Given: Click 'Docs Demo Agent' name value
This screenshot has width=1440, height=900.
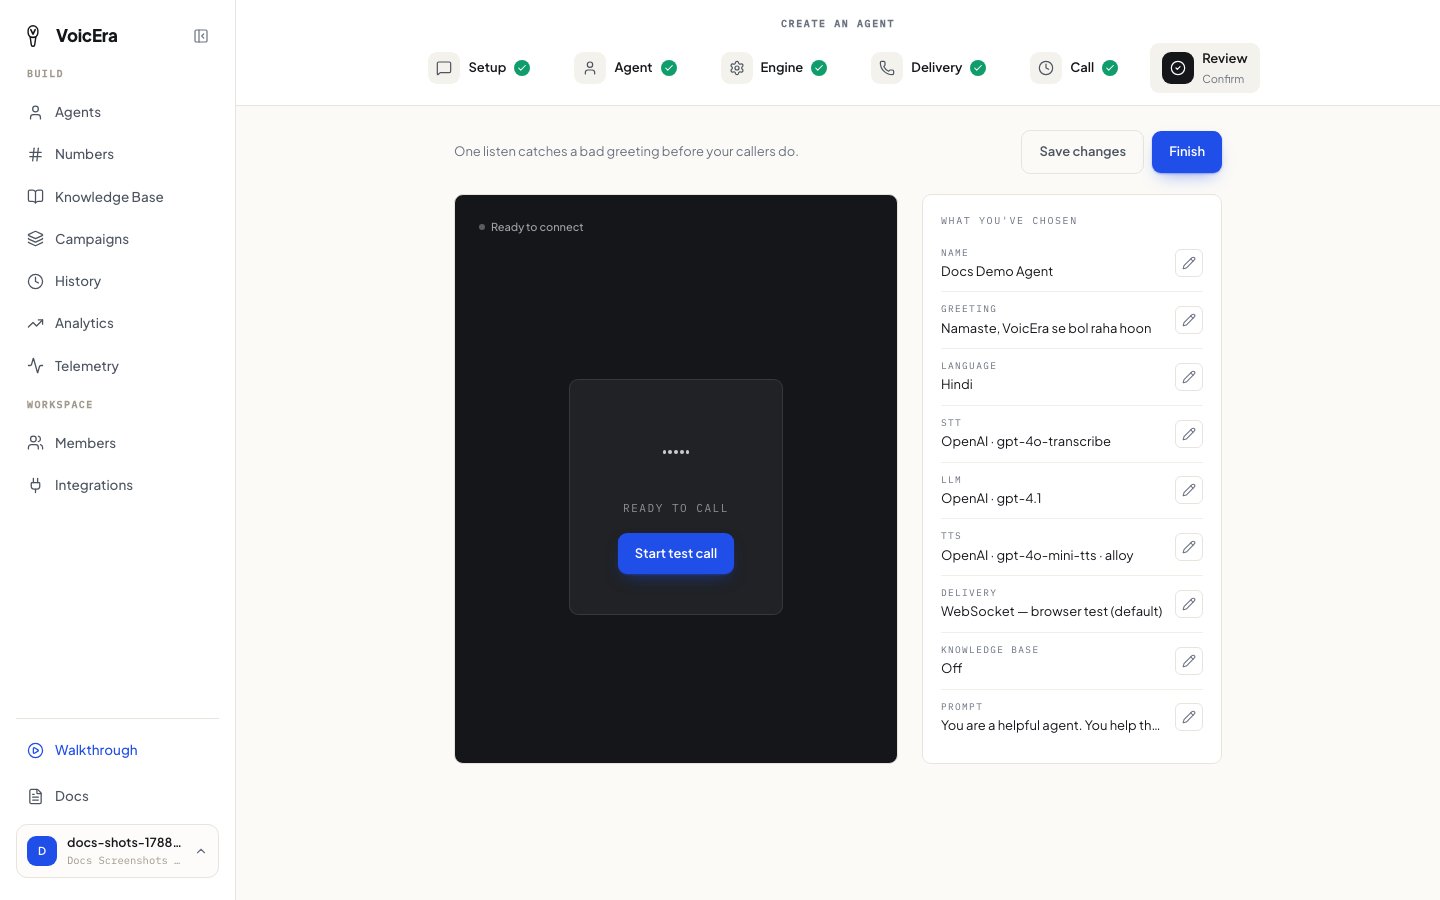Looking at the screenshot, I should click(x=997, y=272).
